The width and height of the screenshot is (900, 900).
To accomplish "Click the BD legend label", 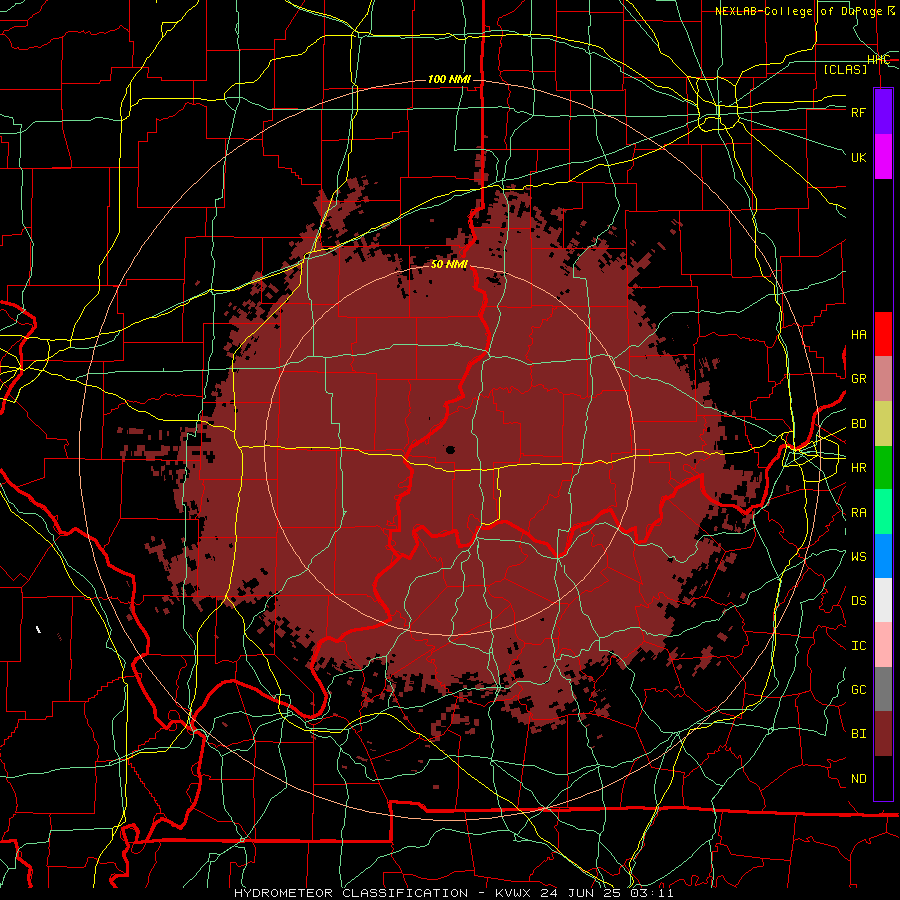I will click(x=858, y=424).
